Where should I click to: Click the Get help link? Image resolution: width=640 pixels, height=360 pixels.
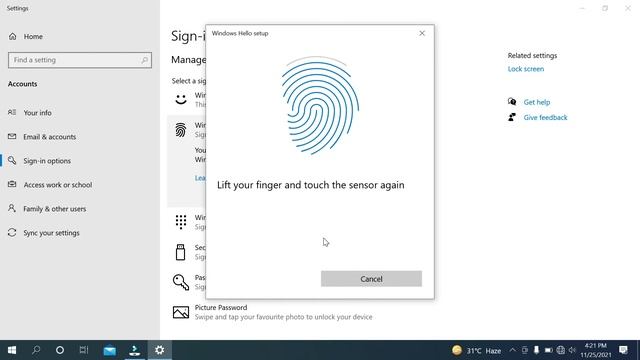coord(537,102)
